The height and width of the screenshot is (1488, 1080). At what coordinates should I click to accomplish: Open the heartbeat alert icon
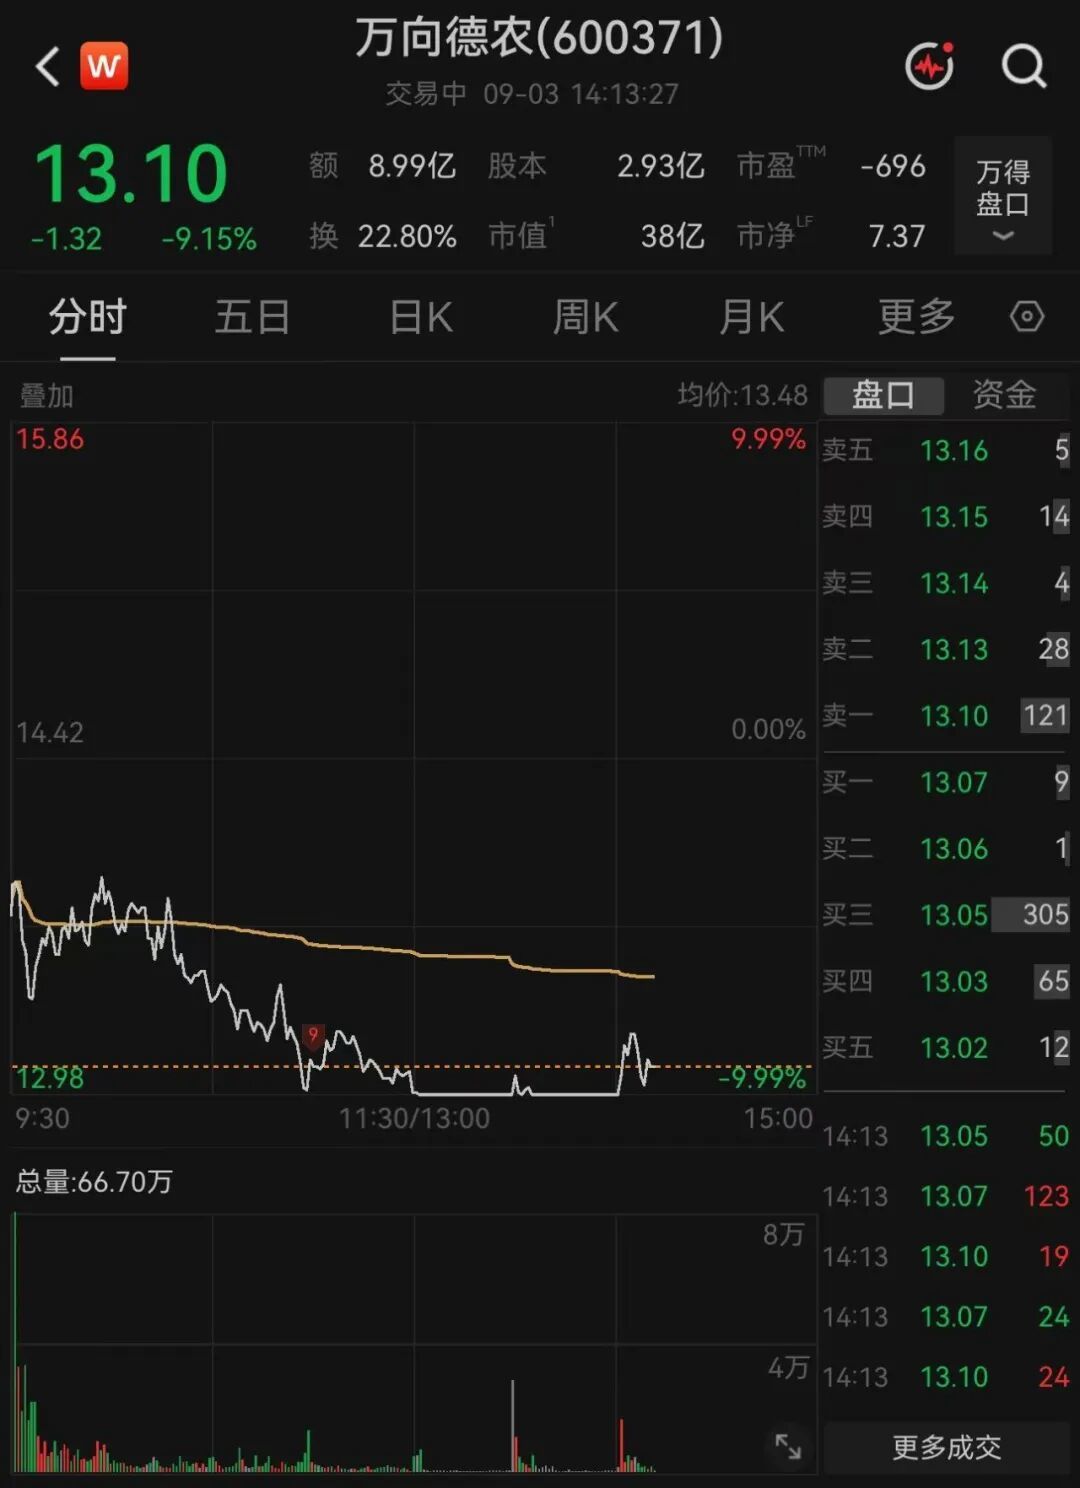pyautogui.click(x=930, y=66)
